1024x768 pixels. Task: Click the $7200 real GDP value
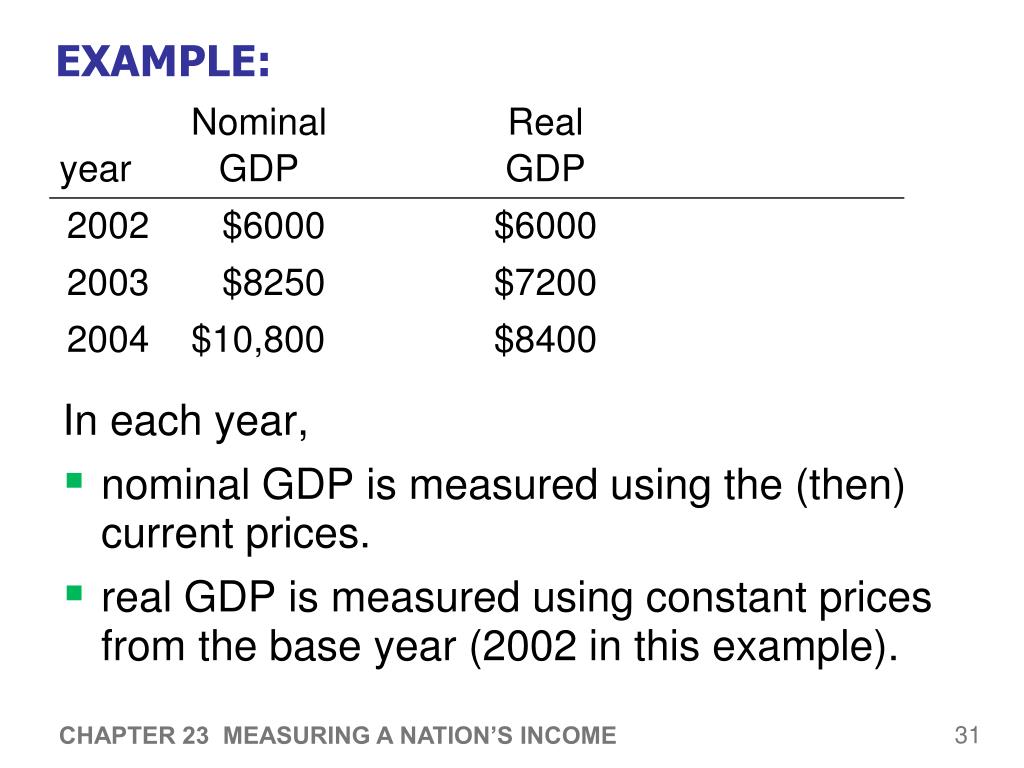click(x=545, y=284)
